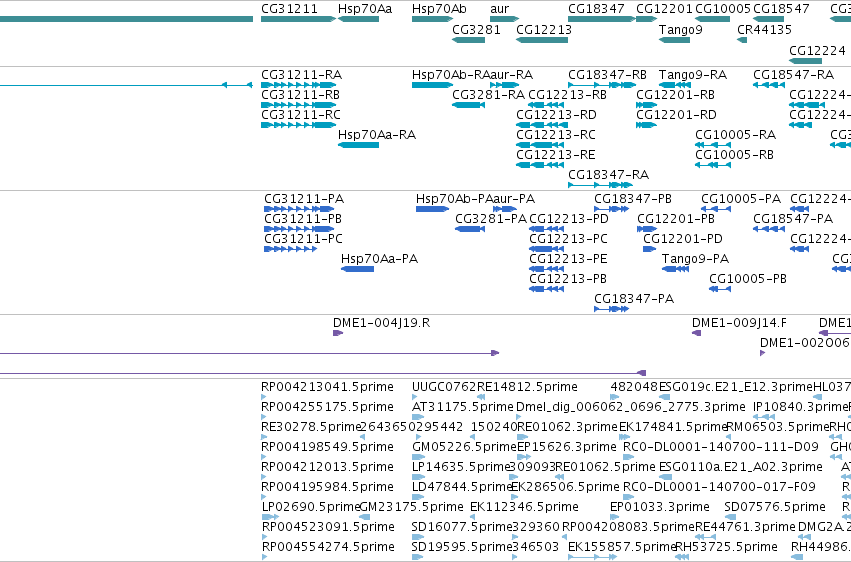This screenshot has width=851, height=562.
Task: Open the RP004198549.5prime EST label
Action: [x=327, y=448]
